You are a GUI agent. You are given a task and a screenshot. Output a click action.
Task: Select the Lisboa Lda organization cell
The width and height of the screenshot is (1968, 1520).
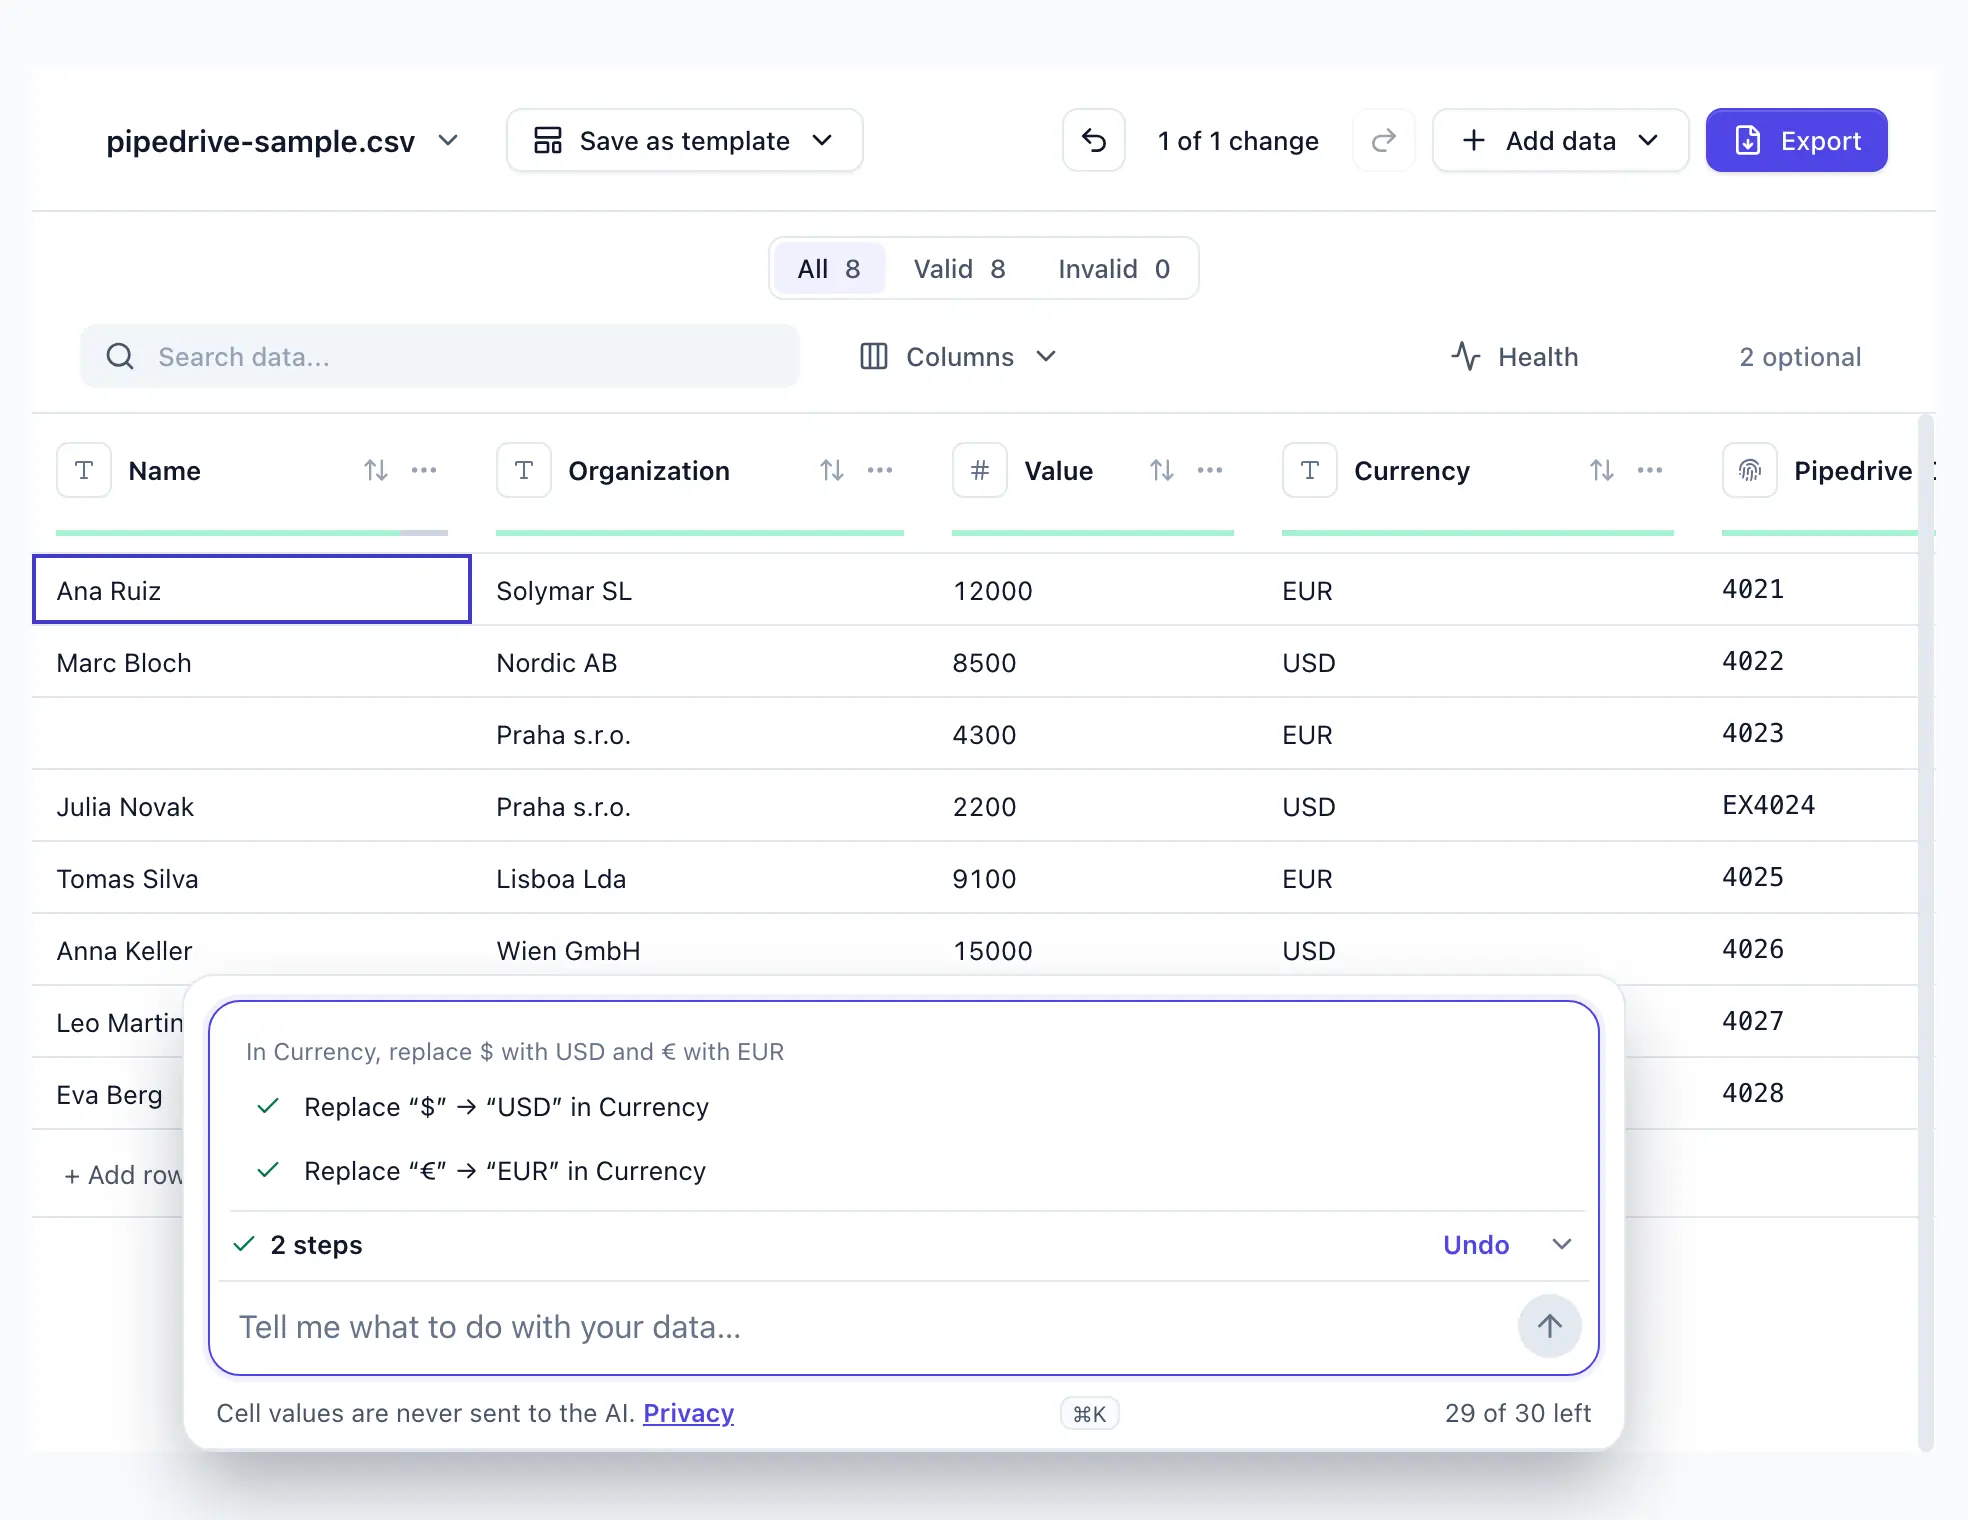click(700, 878)
